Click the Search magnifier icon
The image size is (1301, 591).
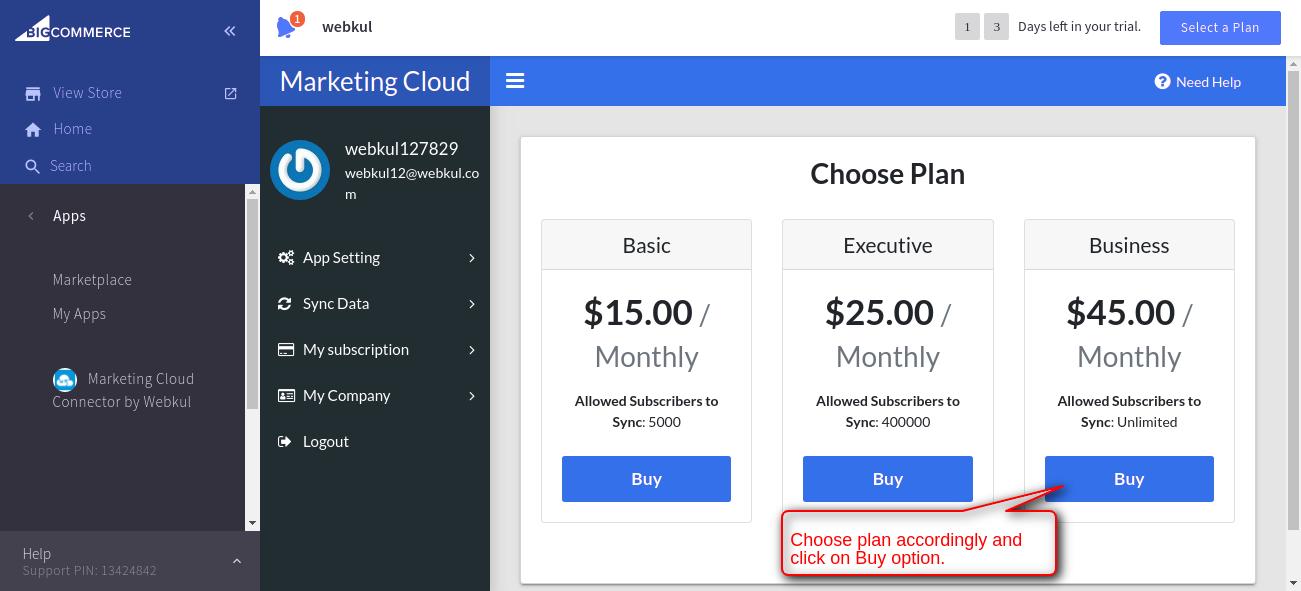pos(33,167)
